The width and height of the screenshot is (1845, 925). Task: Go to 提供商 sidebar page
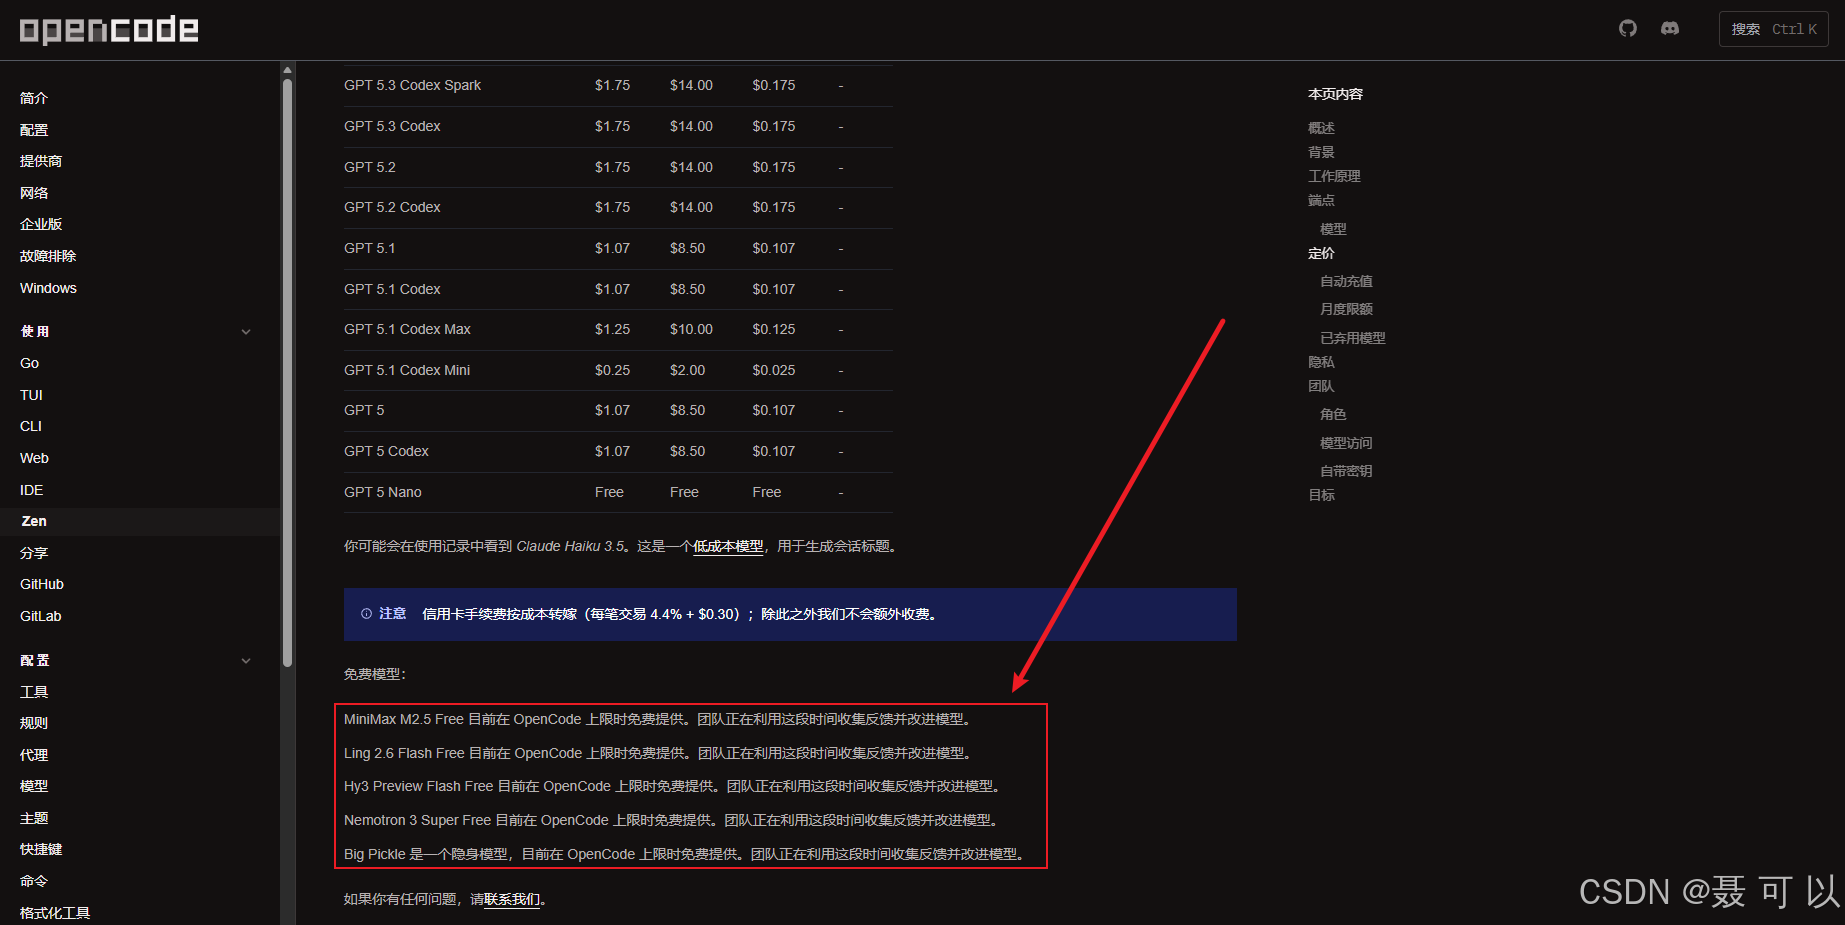[x=41, y=161]
